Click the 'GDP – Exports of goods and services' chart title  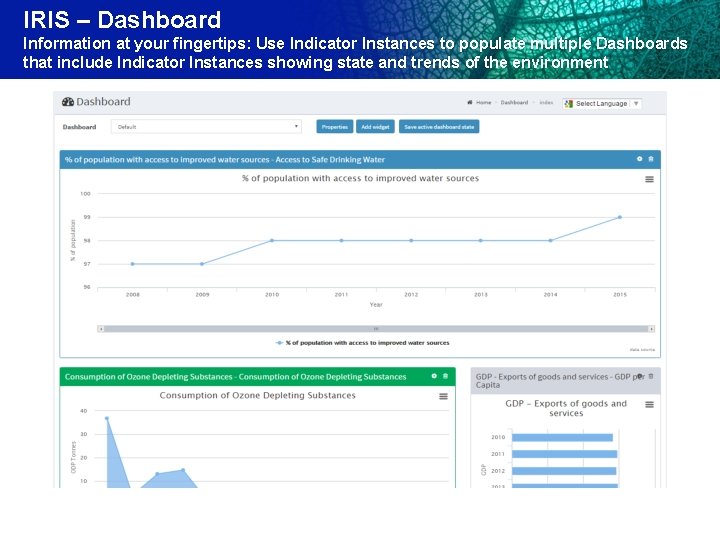(566, 408)
